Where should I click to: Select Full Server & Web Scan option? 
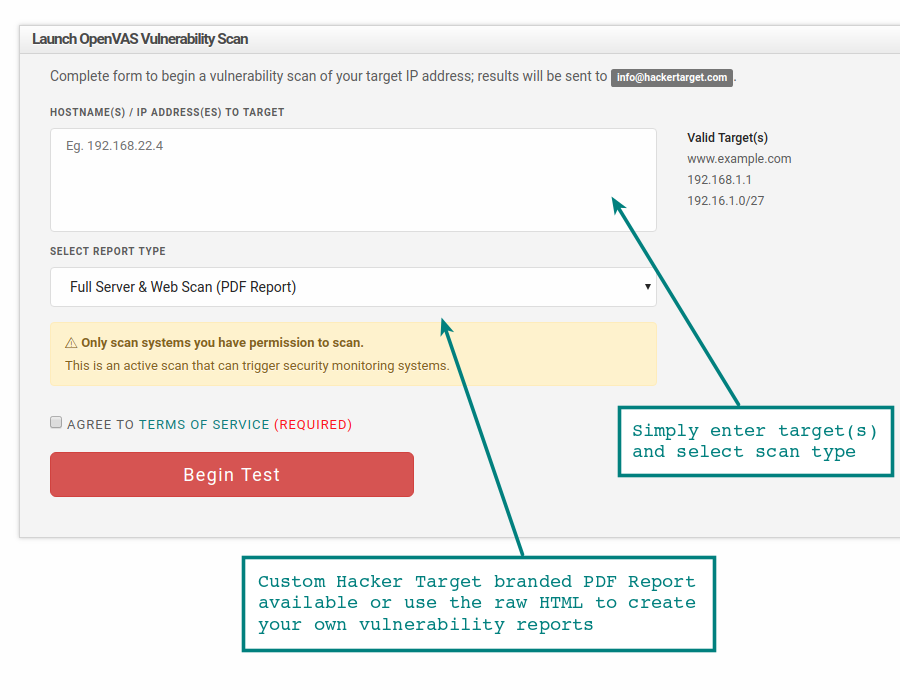point(183,287)
